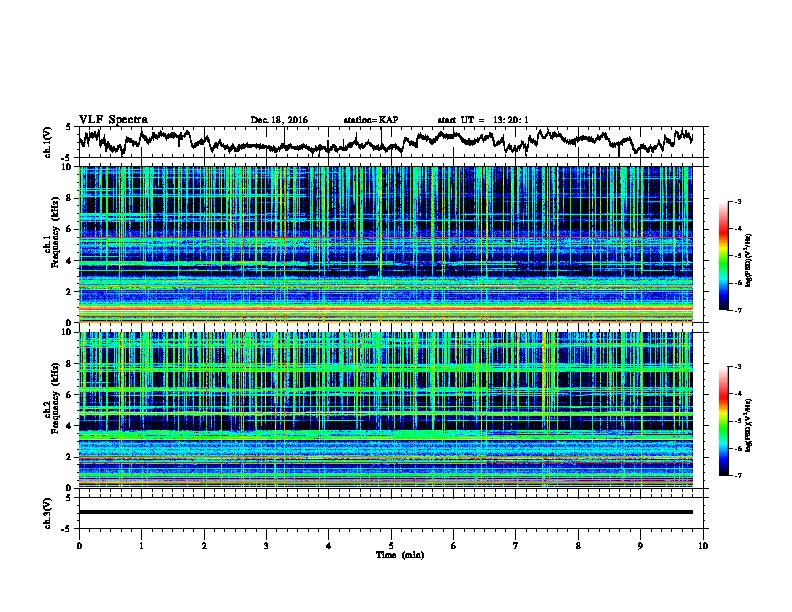Click the '-7' label on ch.2 colorbar
Screen dimensions: 792x612
[x=737, y=475]
